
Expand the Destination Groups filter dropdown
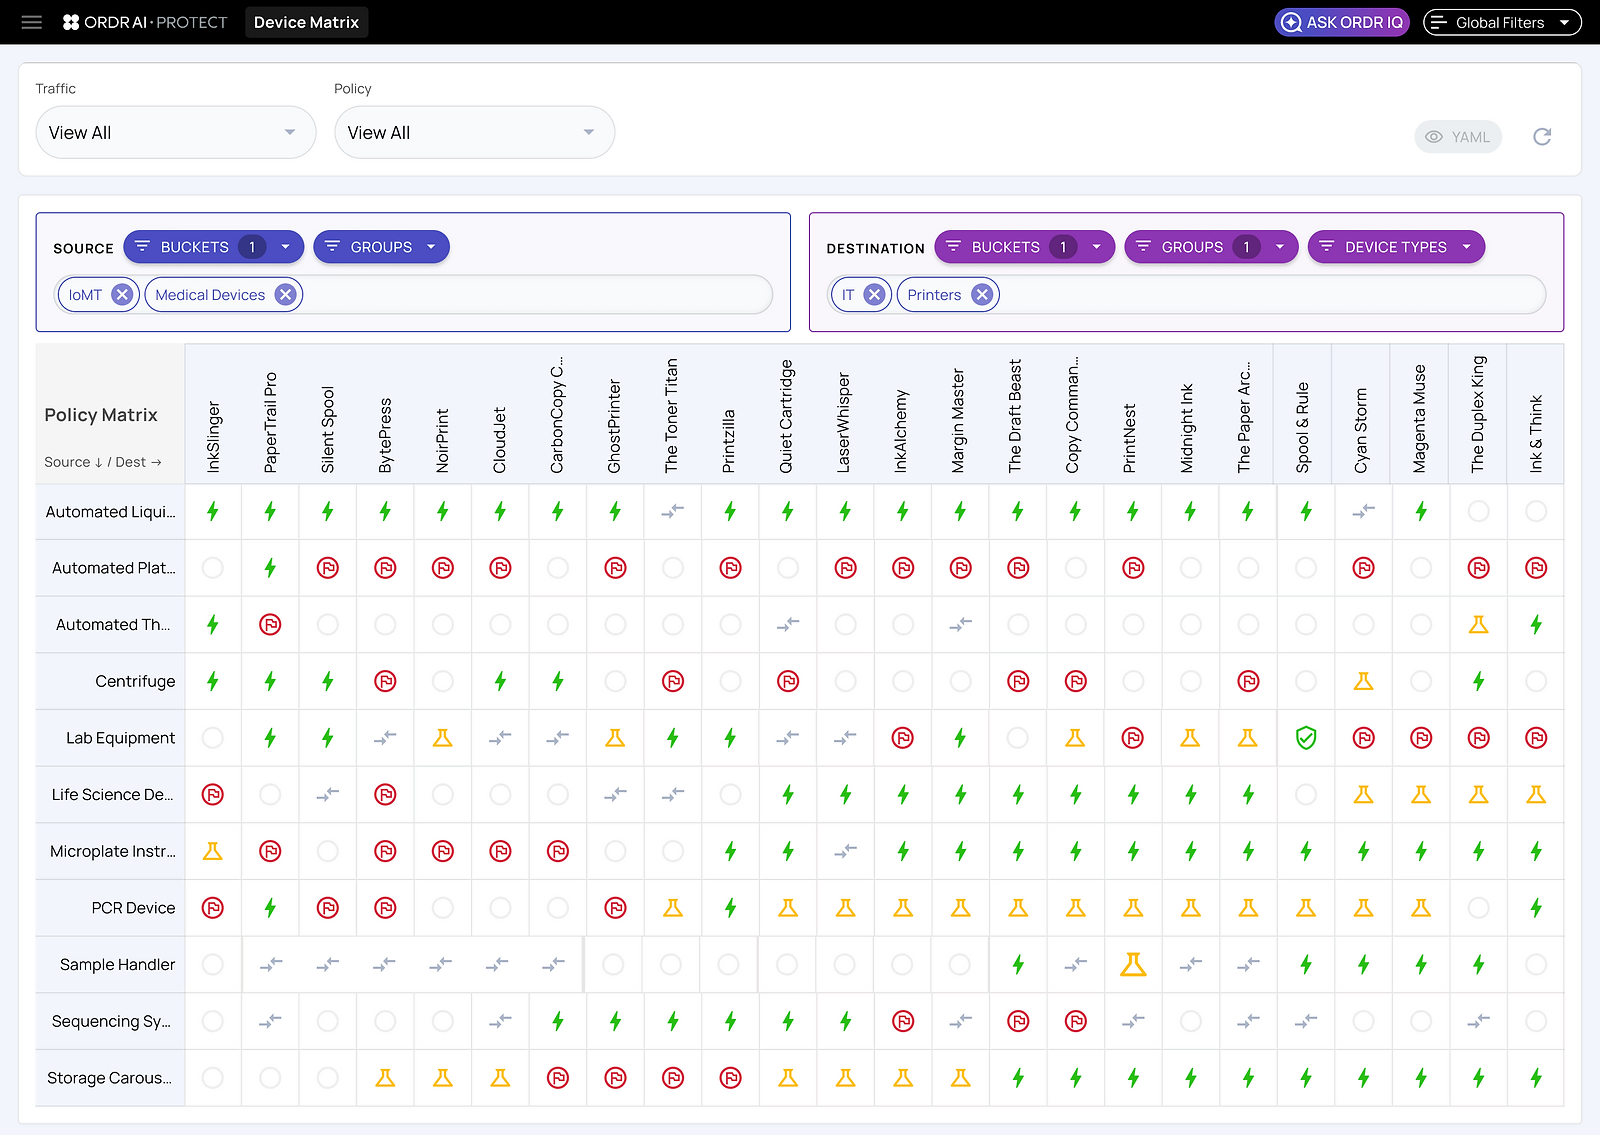pos(1211,247)
